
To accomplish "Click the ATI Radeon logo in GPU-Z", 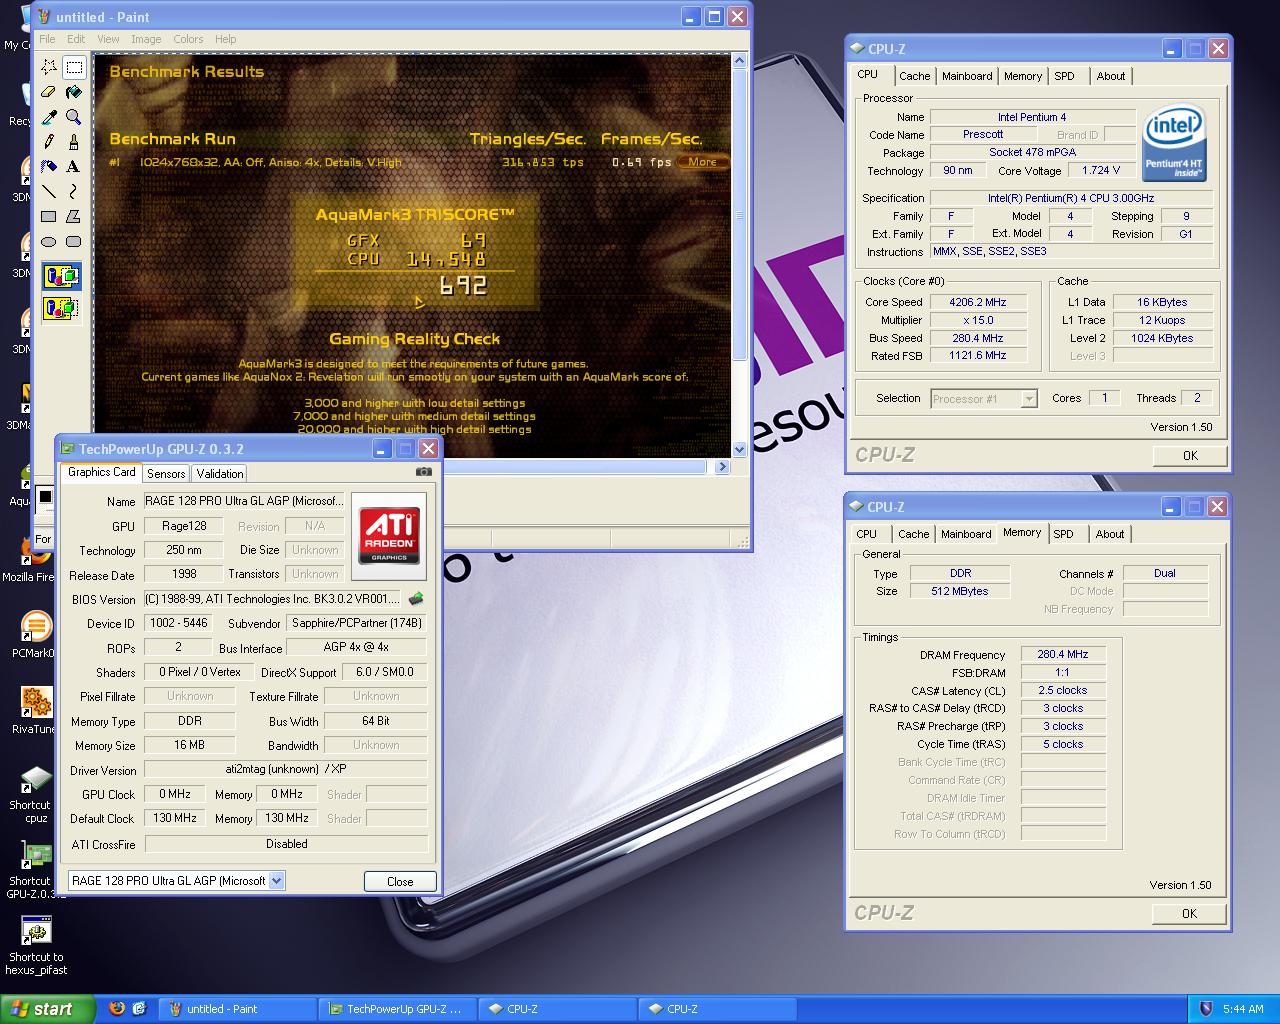I will 389,536.
